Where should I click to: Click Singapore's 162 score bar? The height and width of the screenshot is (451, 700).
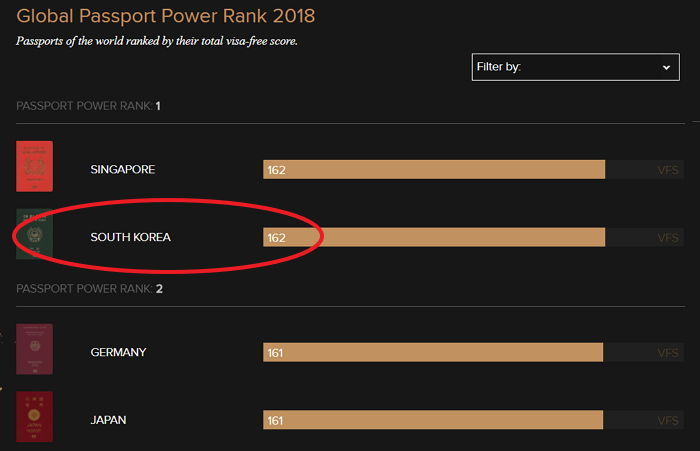(434, 170)
